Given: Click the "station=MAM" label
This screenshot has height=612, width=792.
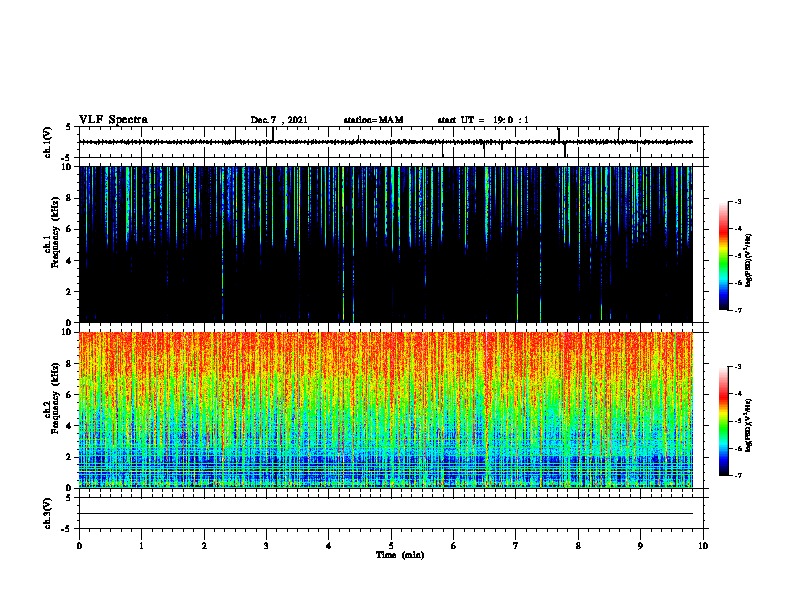Looking at the screenshot, I should click(373, 120).
